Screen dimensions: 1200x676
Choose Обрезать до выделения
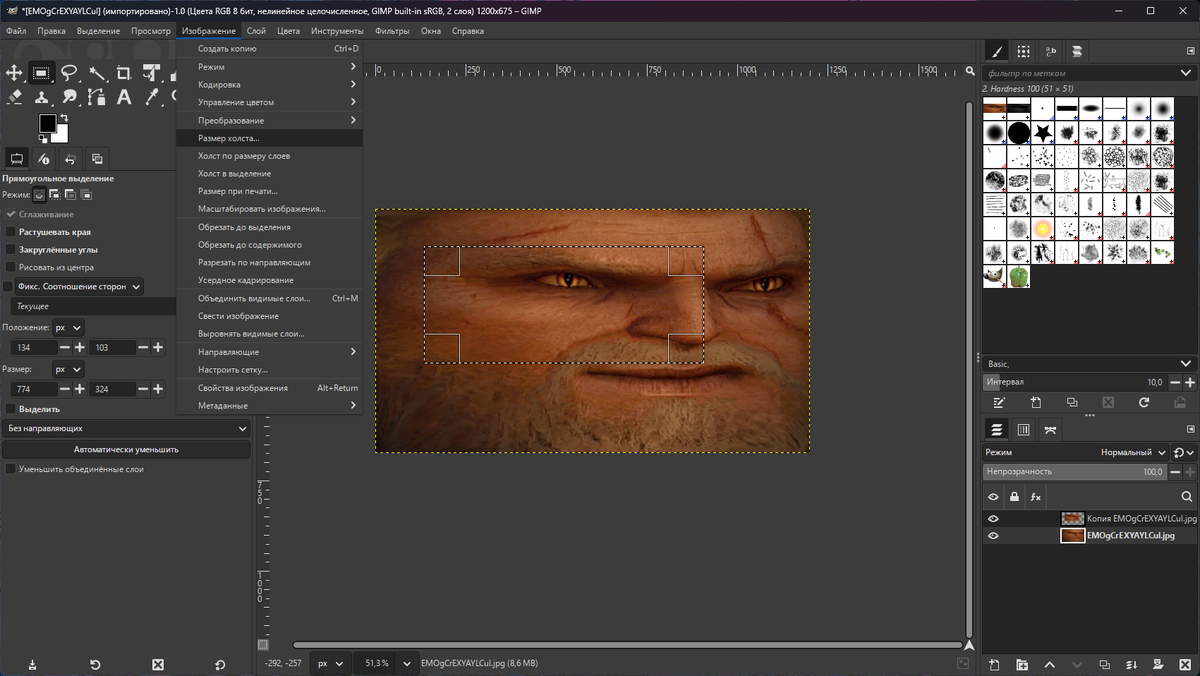point(269,227)
